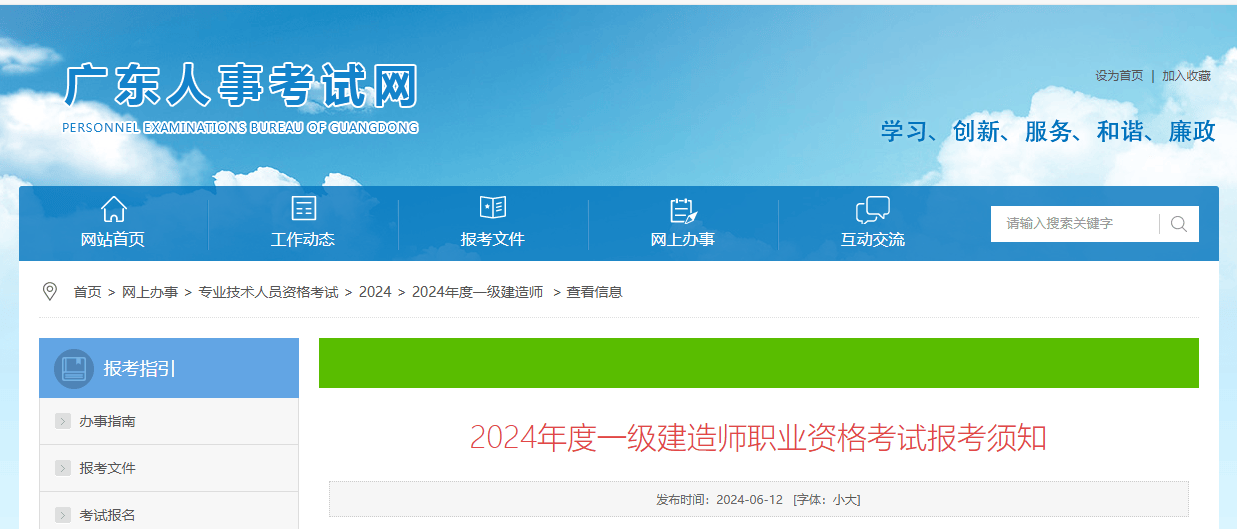This screenshot has width=1237, height=529.
Task: Click the 设为首页 link
Action: point(1118,76)
